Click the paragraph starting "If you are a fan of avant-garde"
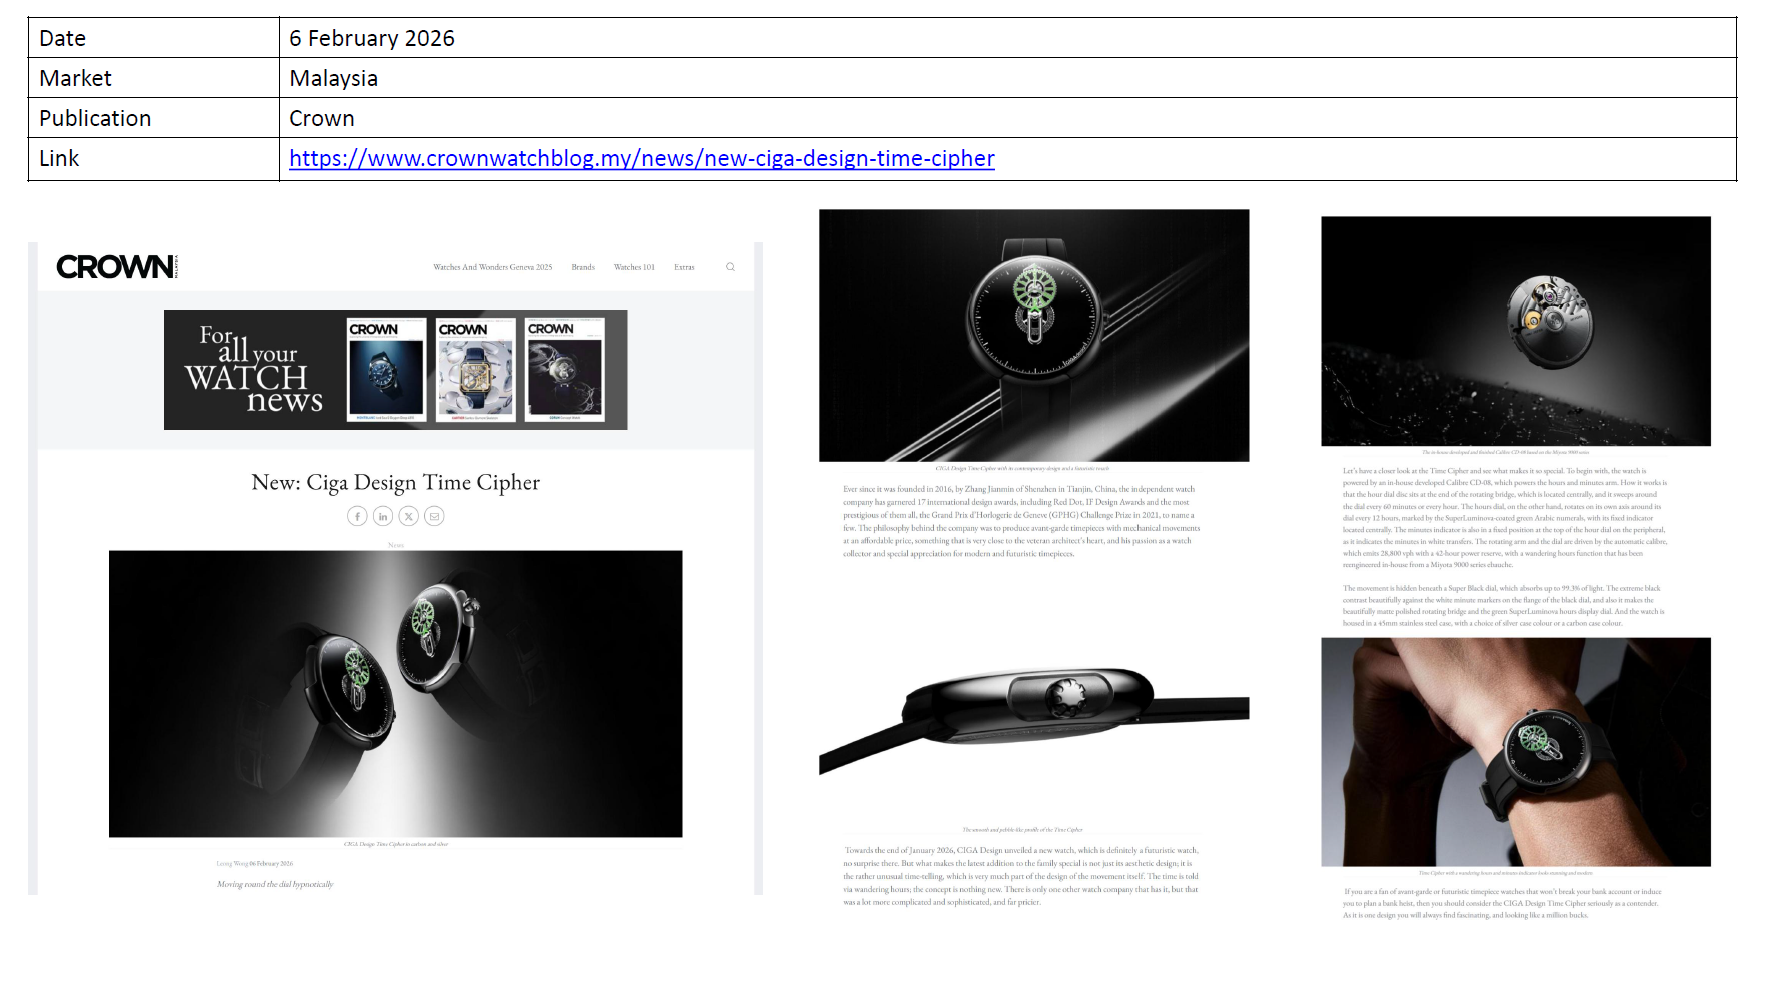Viewport: 1768px width, 989px height. (1502, 903)
